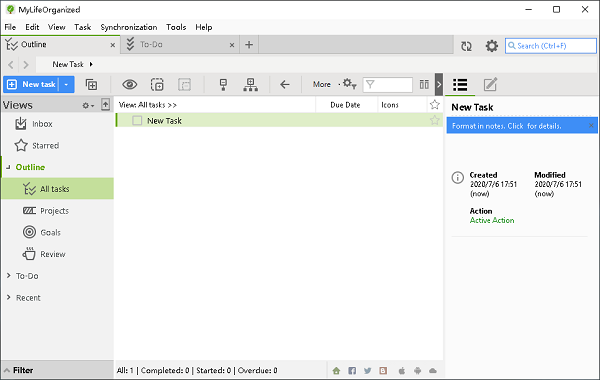This screenshot has height=380, width=600.
Task: Click the Active Action link
Action: pos(492,220)
